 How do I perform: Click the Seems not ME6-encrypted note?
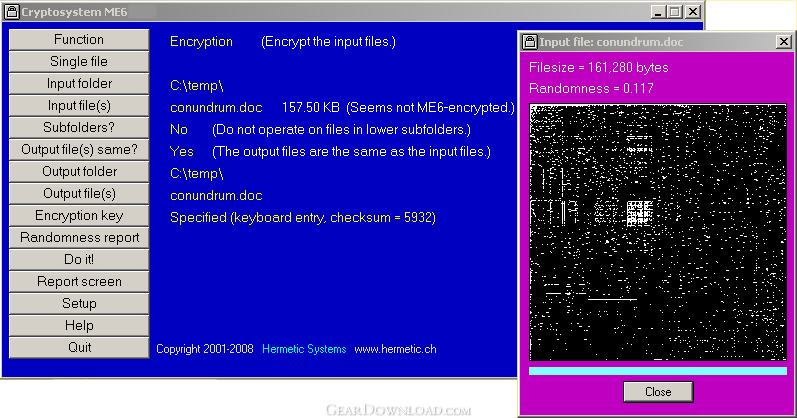pos(431,108)
